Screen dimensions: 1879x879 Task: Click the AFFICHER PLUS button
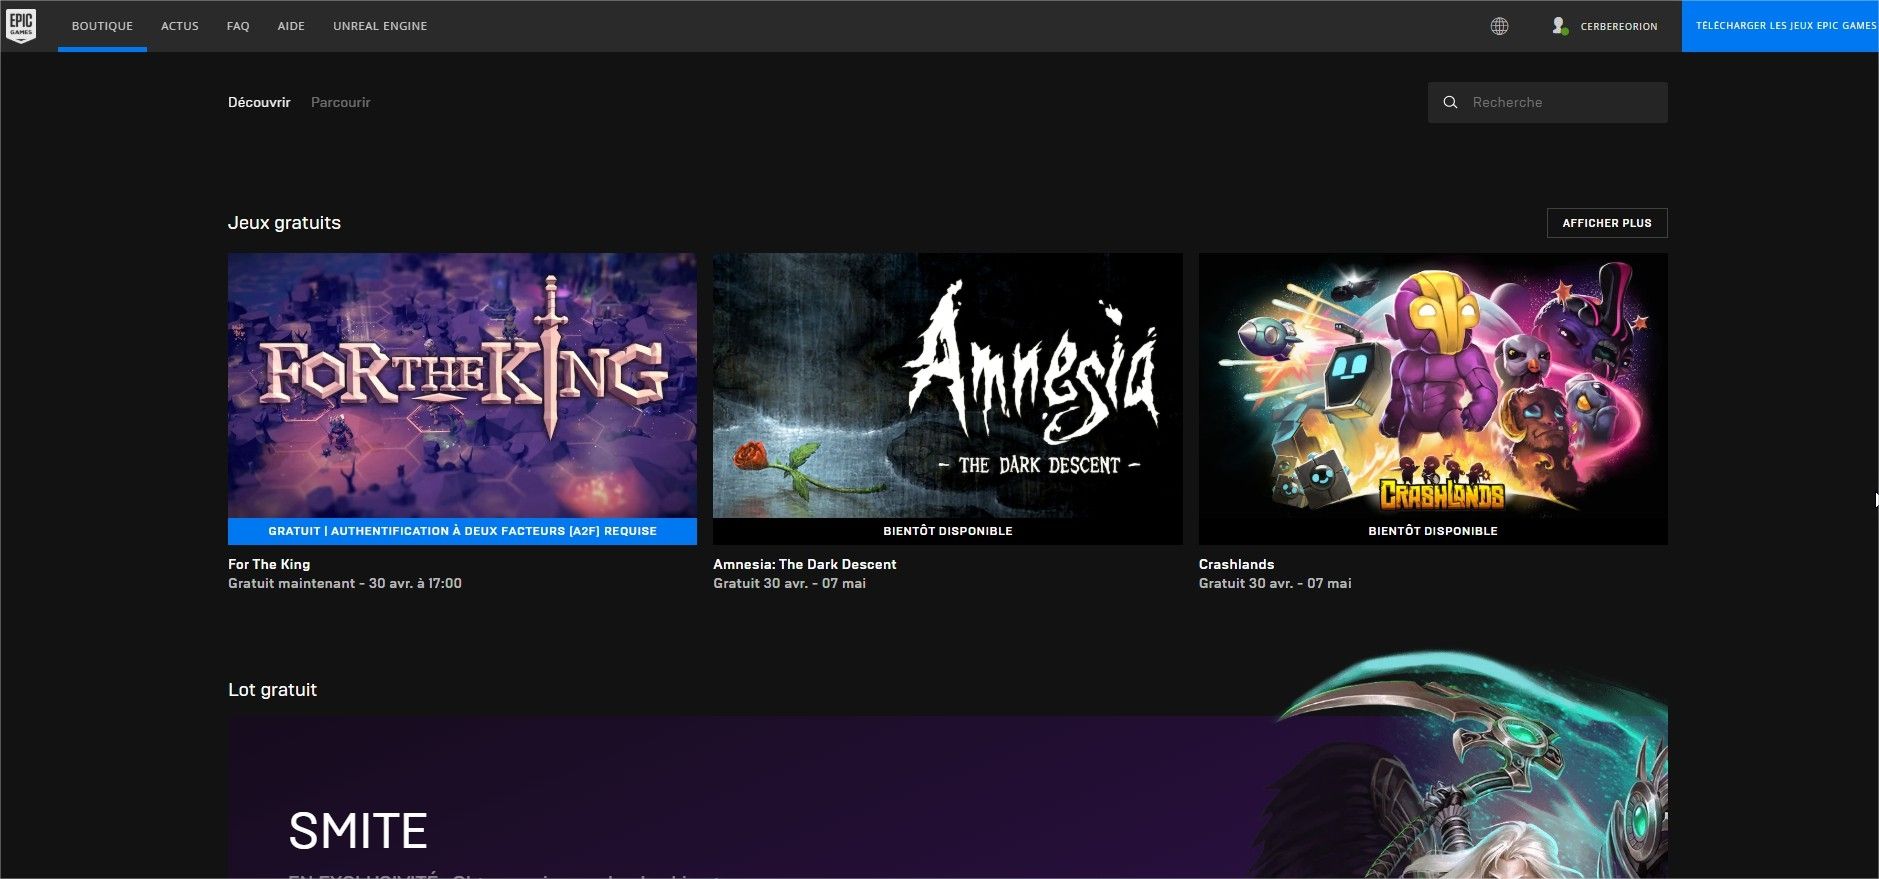coord(1607,223)
